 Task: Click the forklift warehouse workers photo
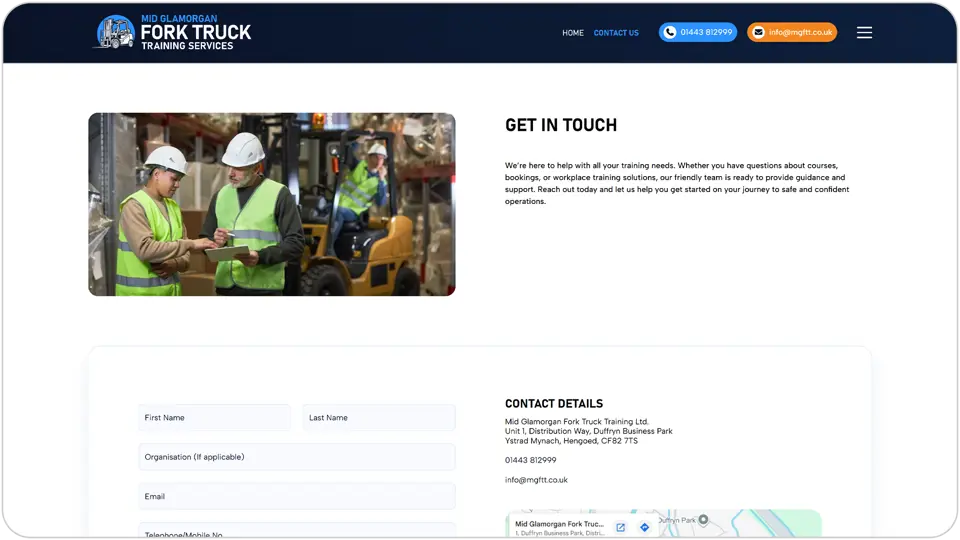272,204
